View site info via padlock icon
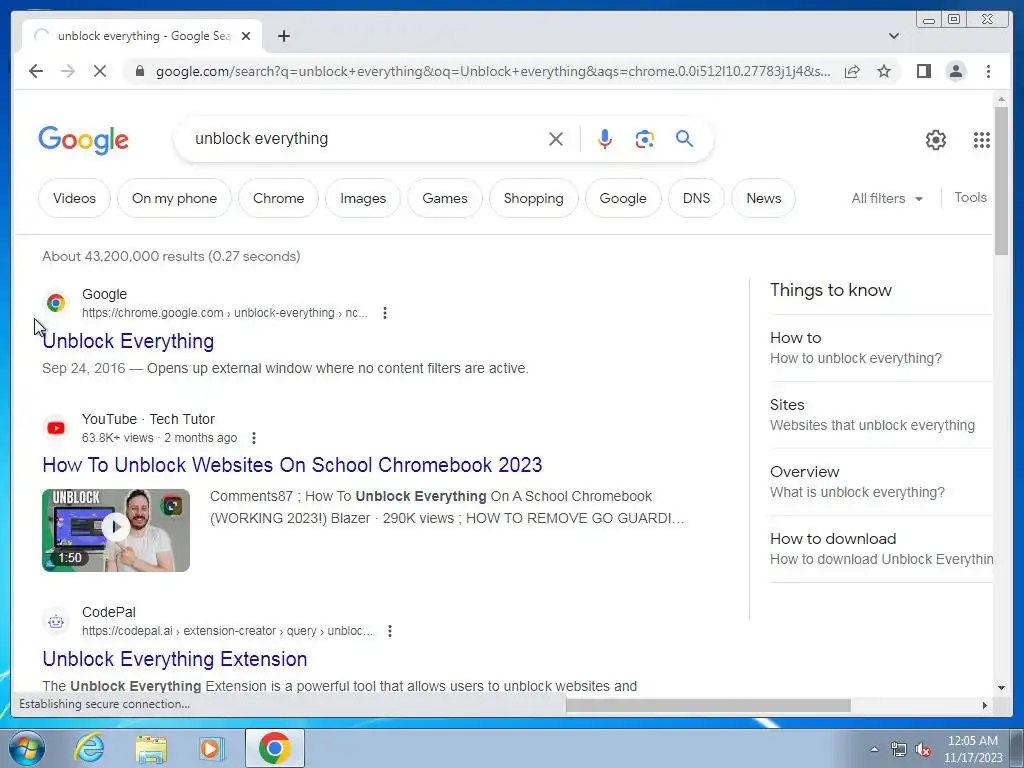 pos(140,71)
